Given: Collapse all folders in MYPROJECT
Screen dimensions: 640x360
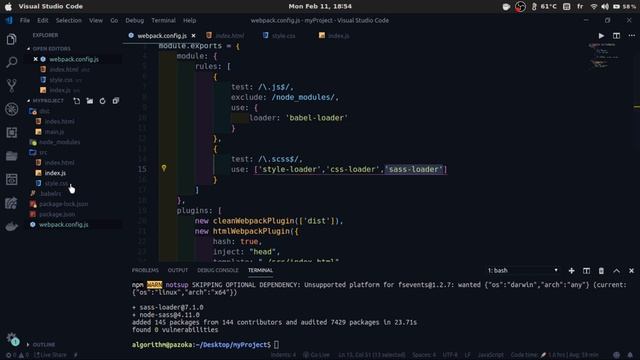Looking at the screenshot, I should (x=116, y=101).
